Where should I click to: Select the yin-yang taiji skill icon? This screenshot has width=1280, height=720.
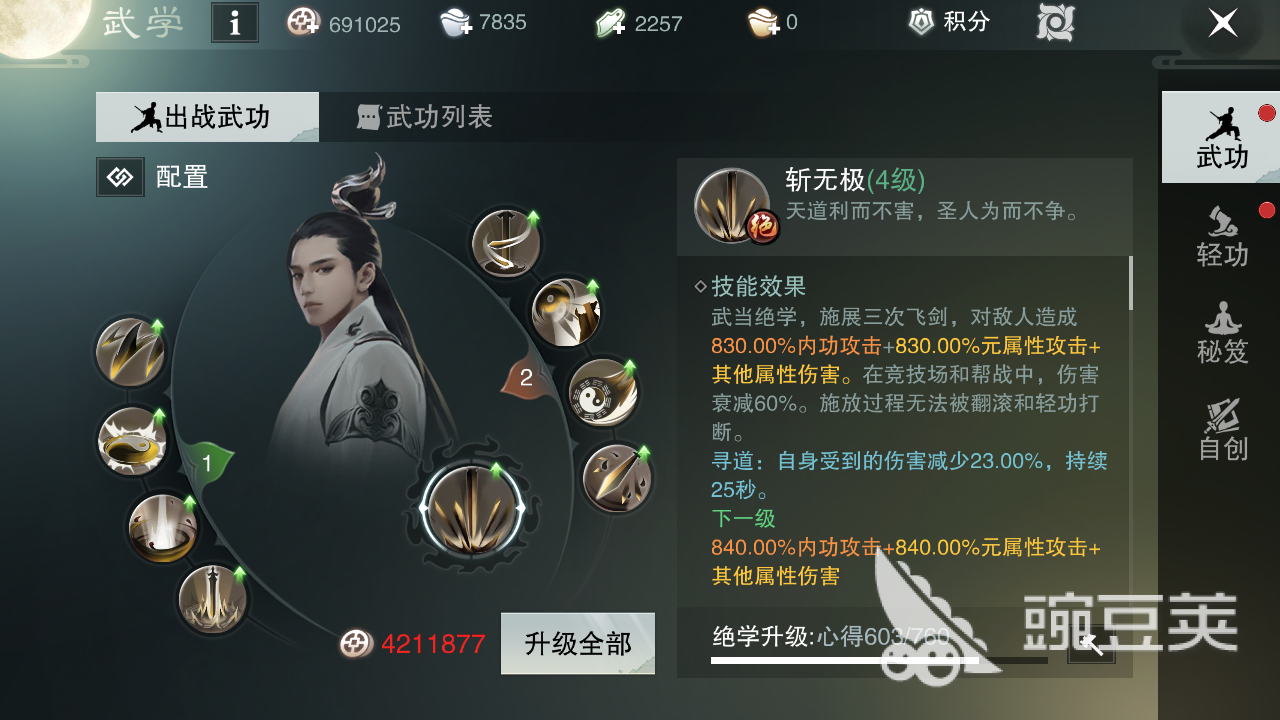pyautogui.click(x=603, y=392)
